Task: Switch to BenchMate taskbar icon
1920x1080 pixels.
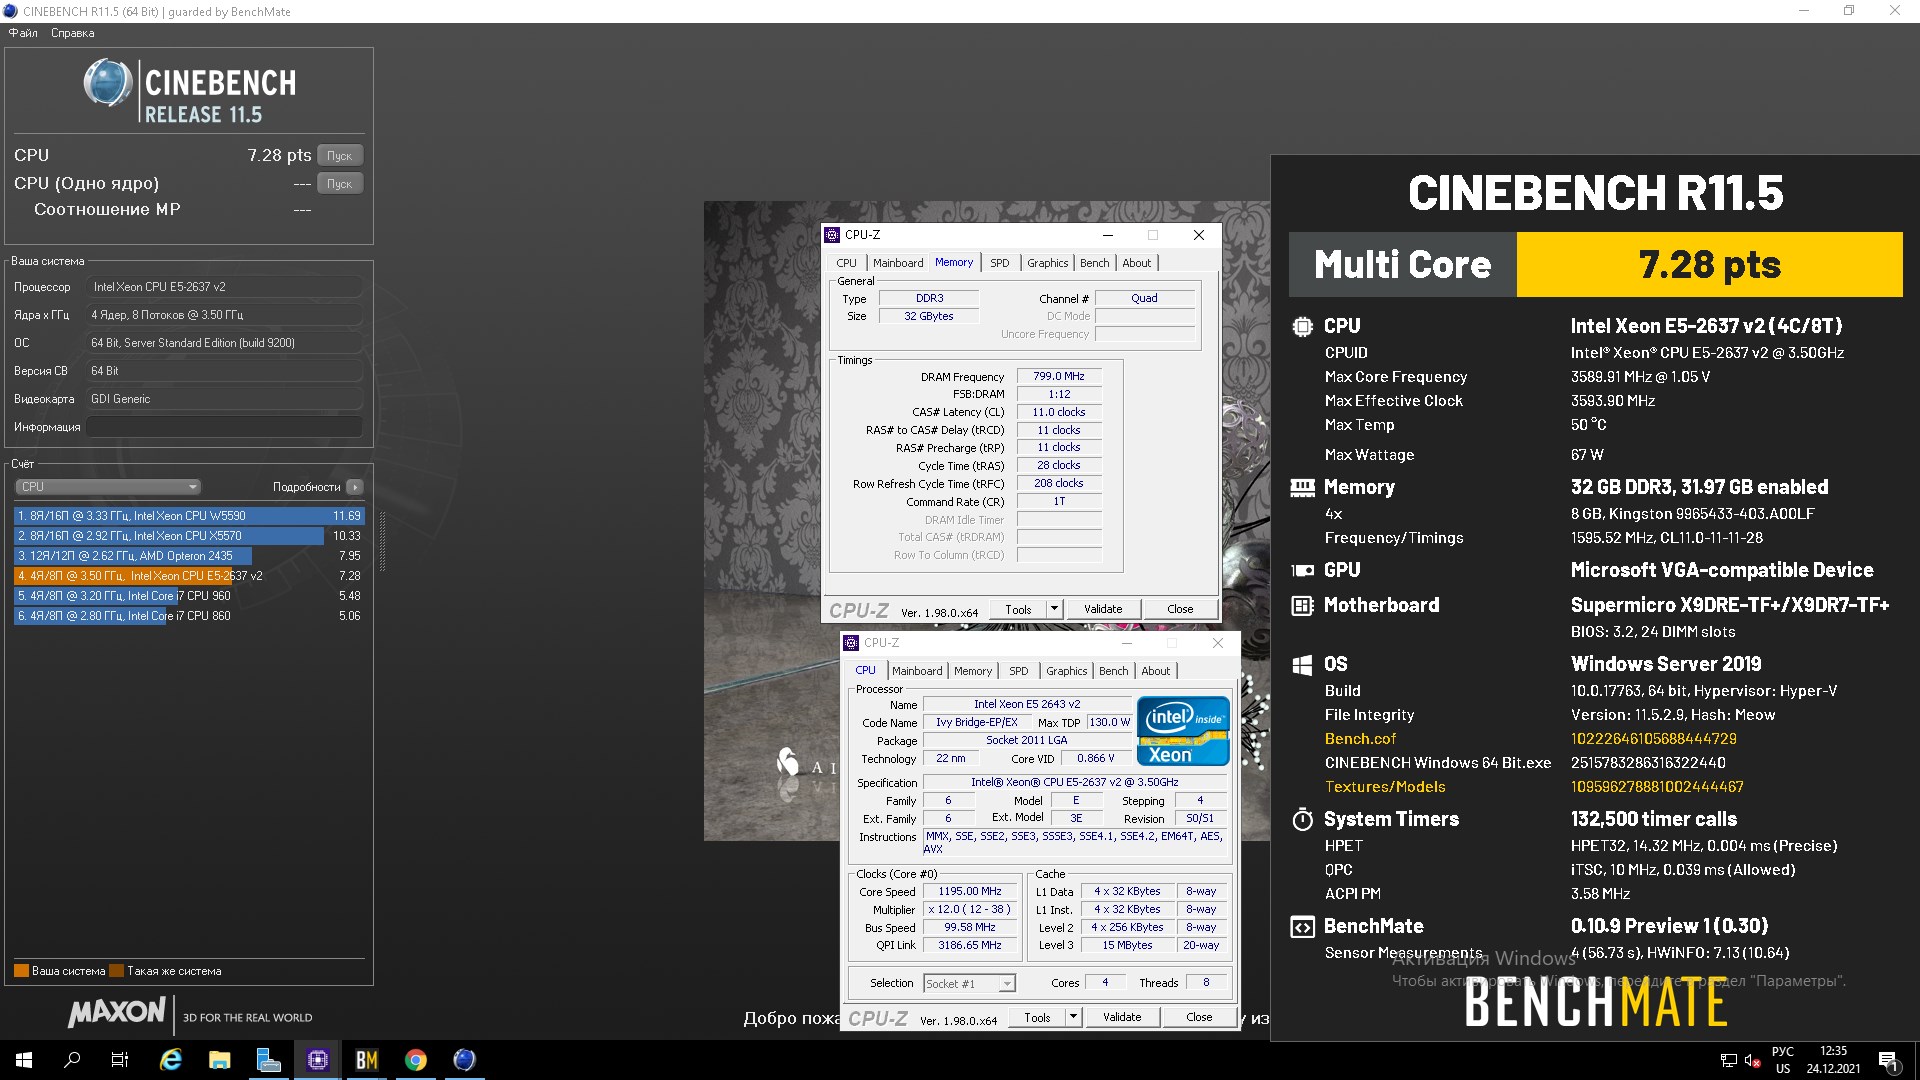Action: 367,1060
